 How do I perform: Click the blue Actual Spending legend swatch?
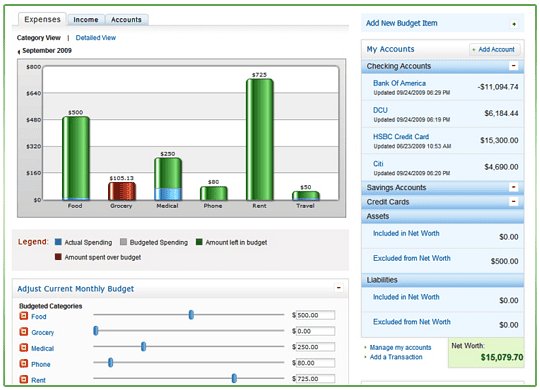click(58, 242)
